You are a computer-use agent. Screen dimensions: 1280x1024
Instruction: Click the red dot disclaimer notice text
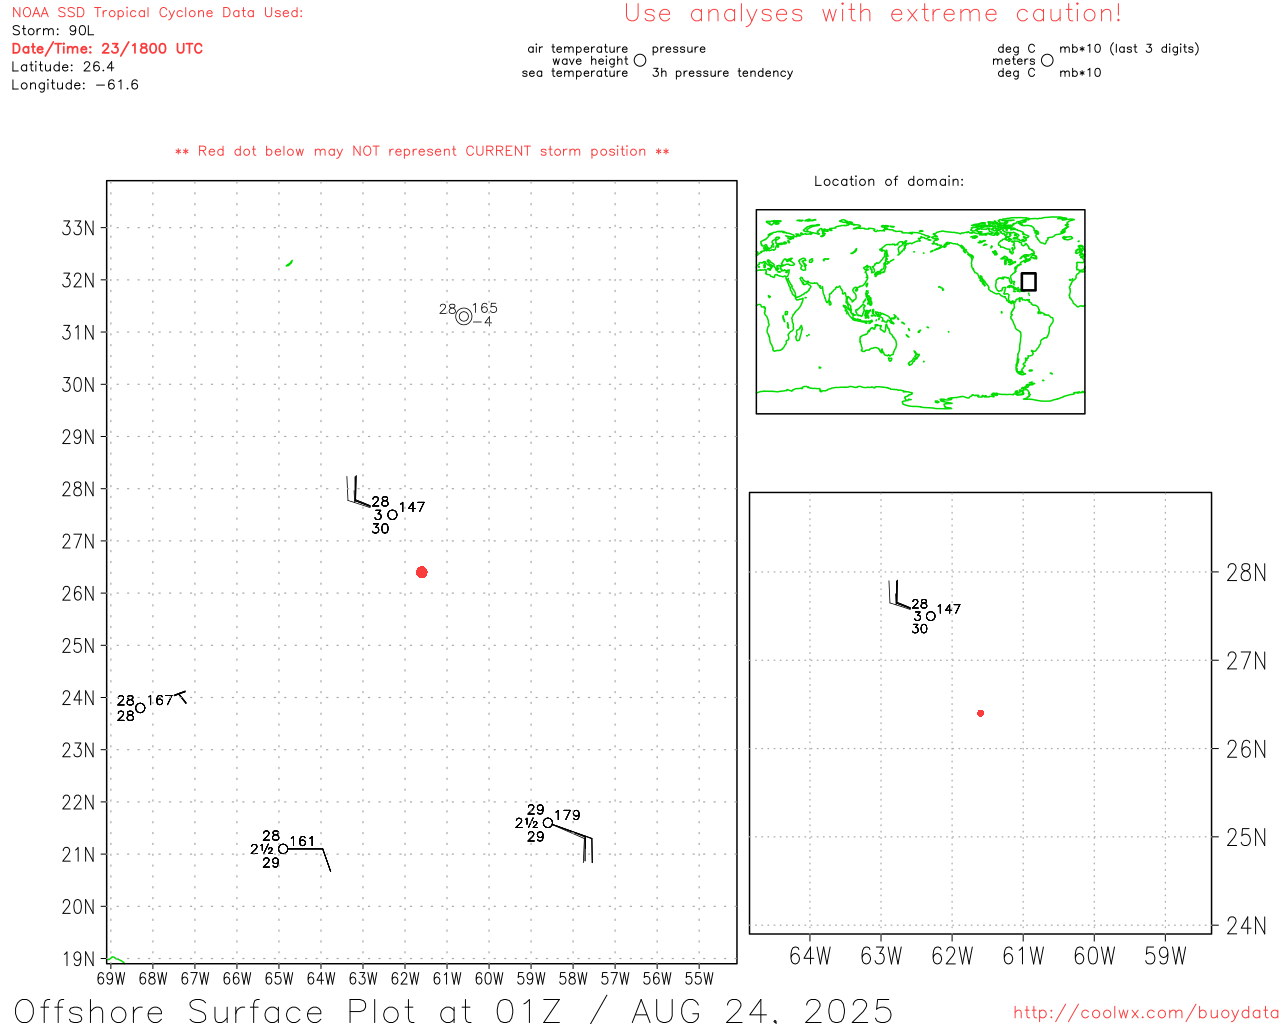422,151
